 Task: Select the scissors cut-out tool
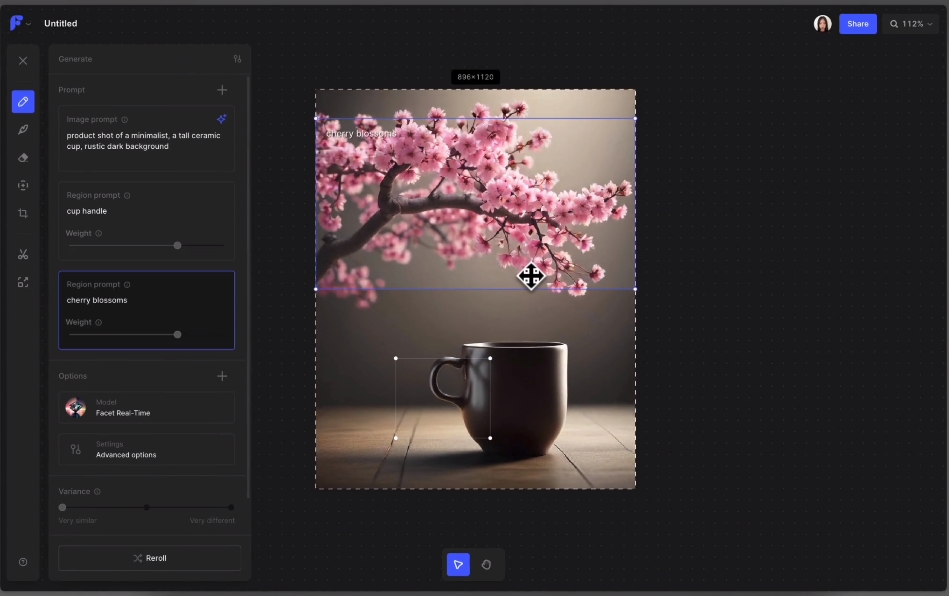(23, 254)
